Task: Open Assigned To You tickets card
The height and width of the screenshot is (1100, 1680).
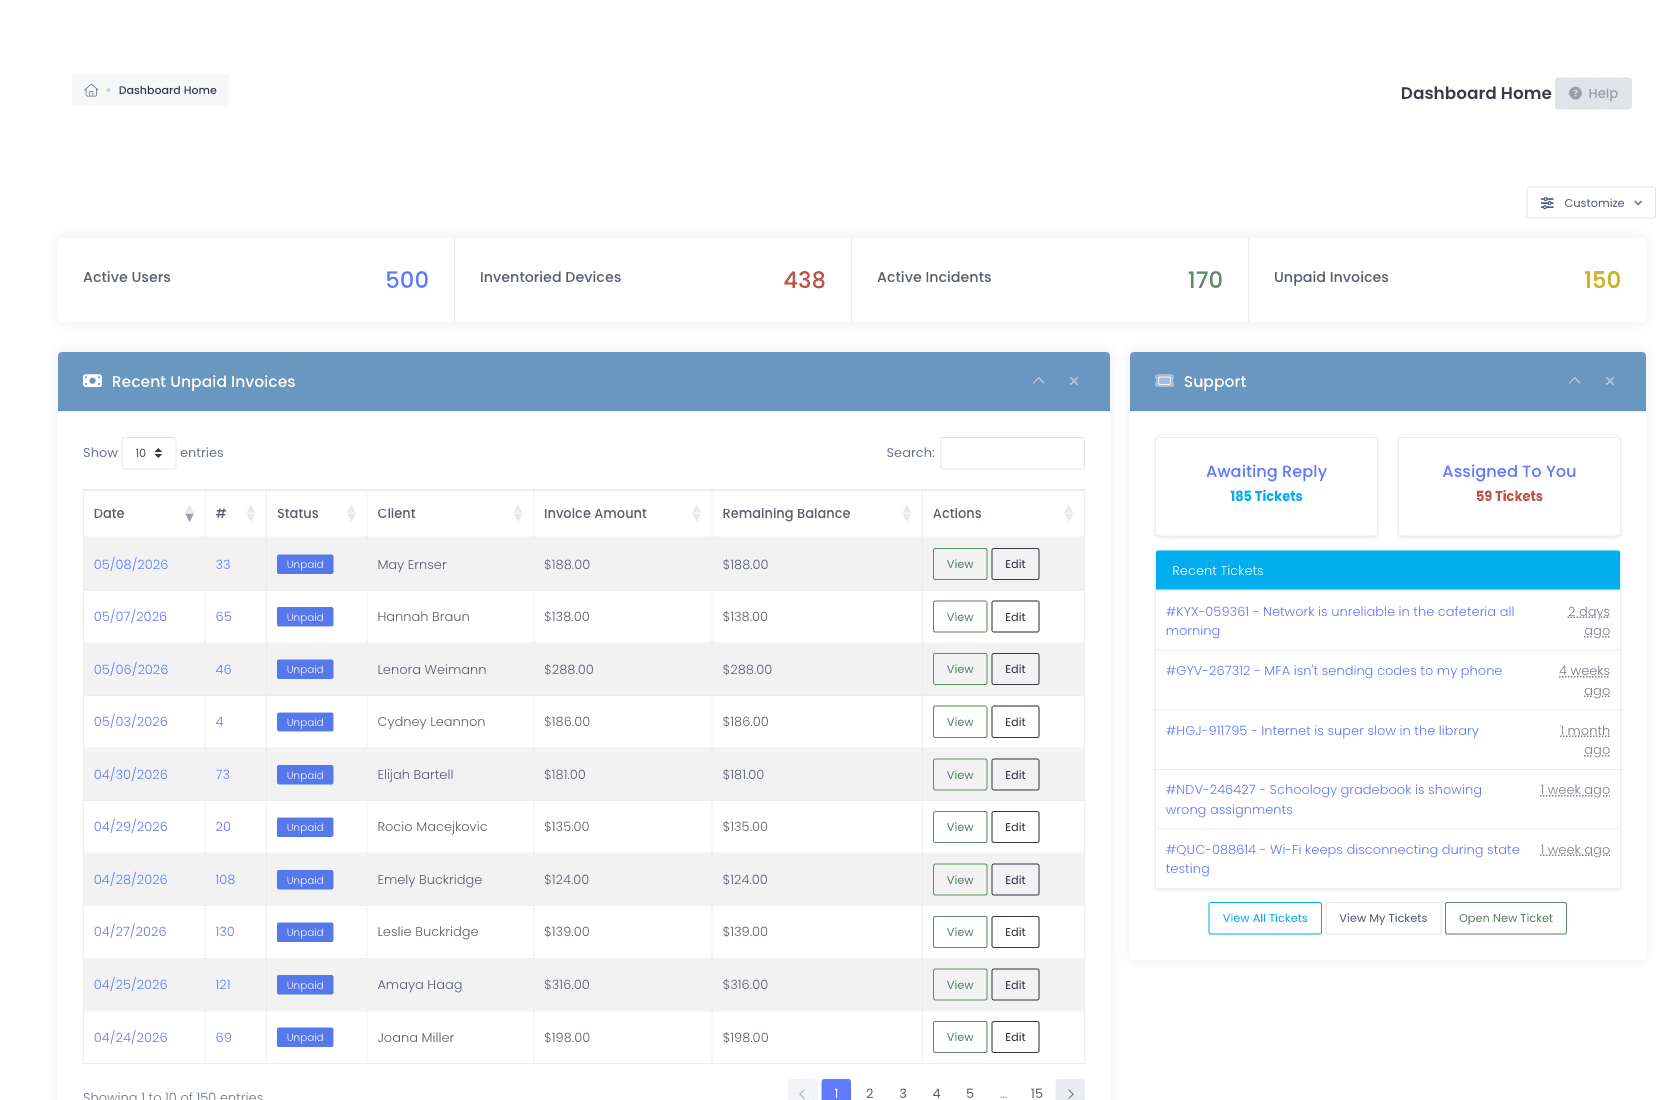Action: point(1509,486)
